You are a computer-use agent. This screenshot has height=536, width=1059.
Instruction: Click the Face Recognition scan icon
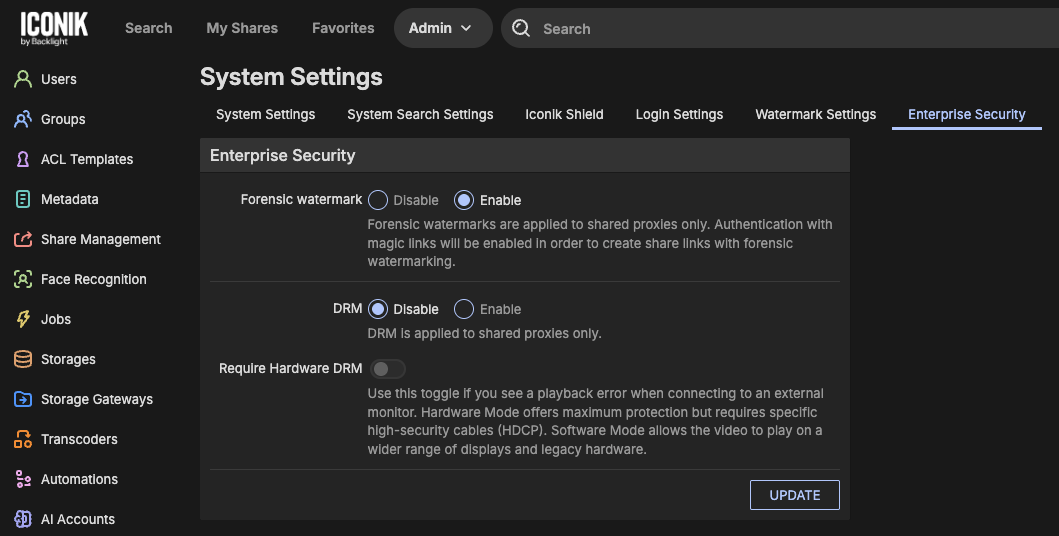pos(23,279)
